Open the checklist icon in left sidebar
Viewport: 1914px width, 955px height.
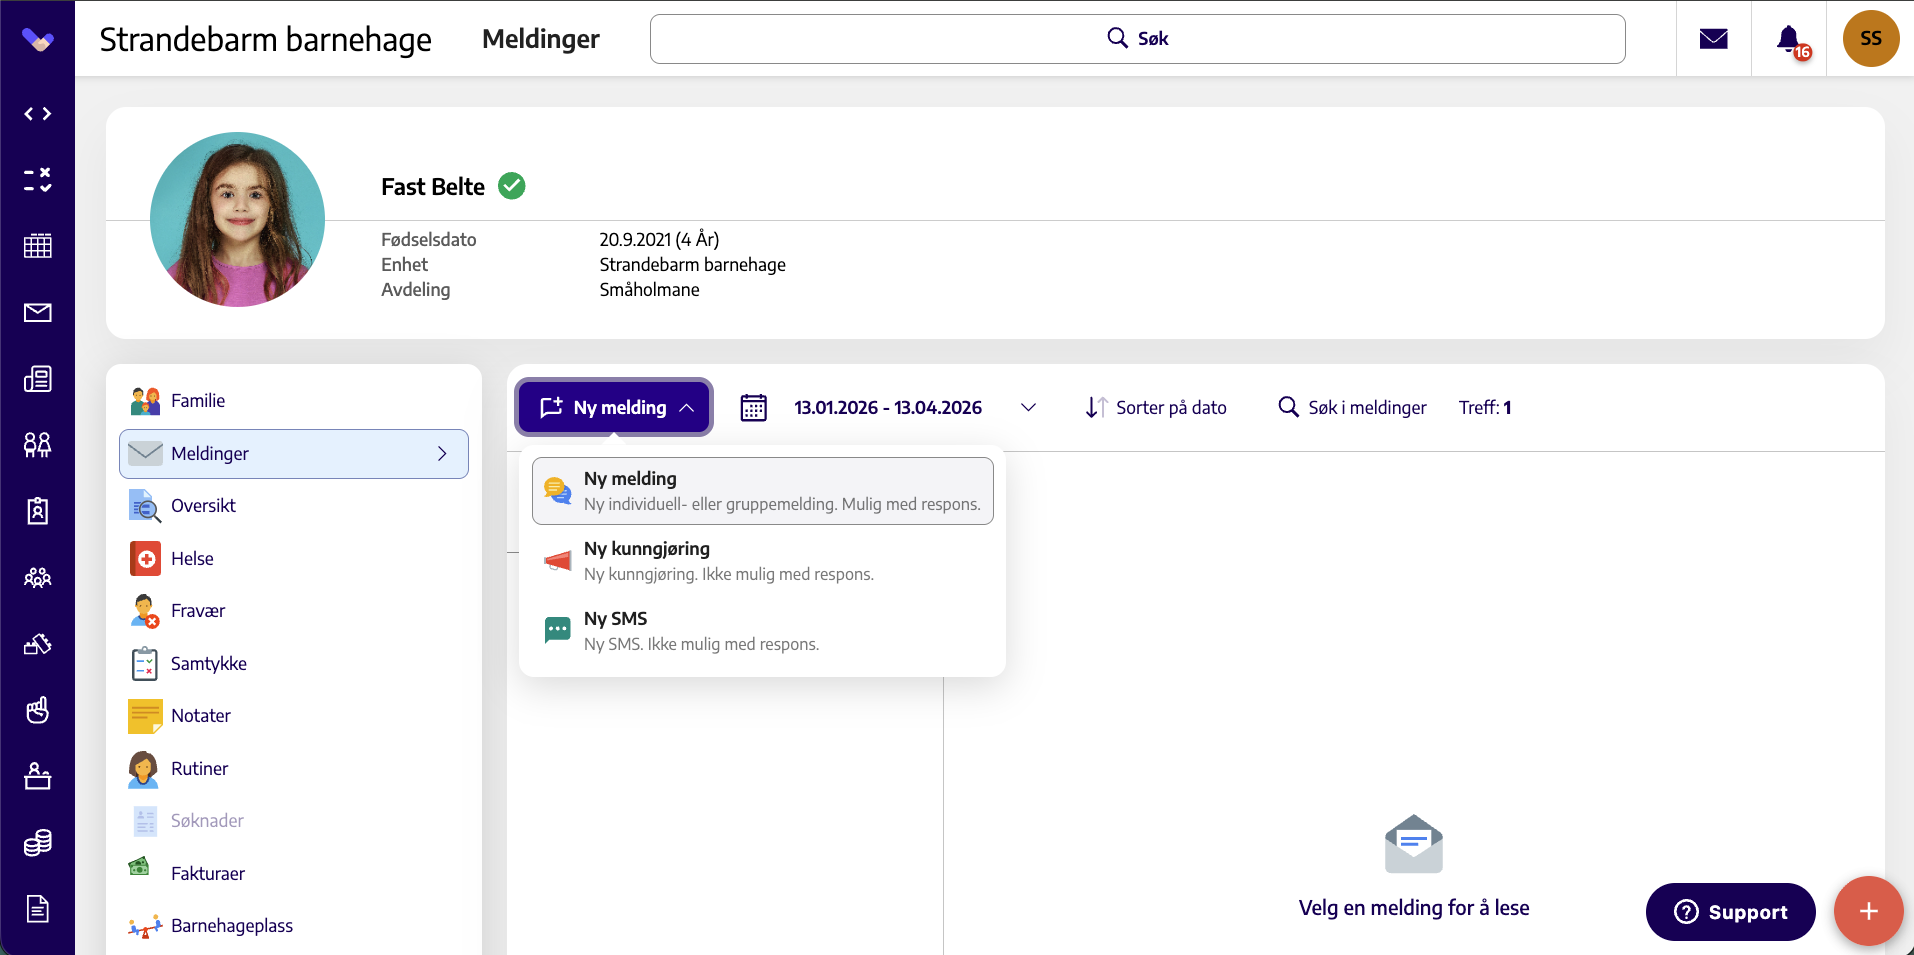(x=37, y=180)
